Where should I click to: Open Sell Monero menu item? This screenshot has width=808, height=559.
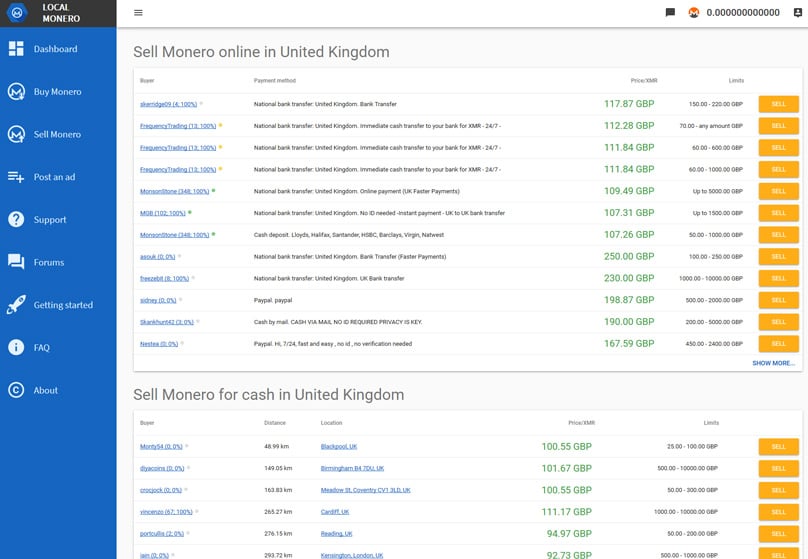58,134
